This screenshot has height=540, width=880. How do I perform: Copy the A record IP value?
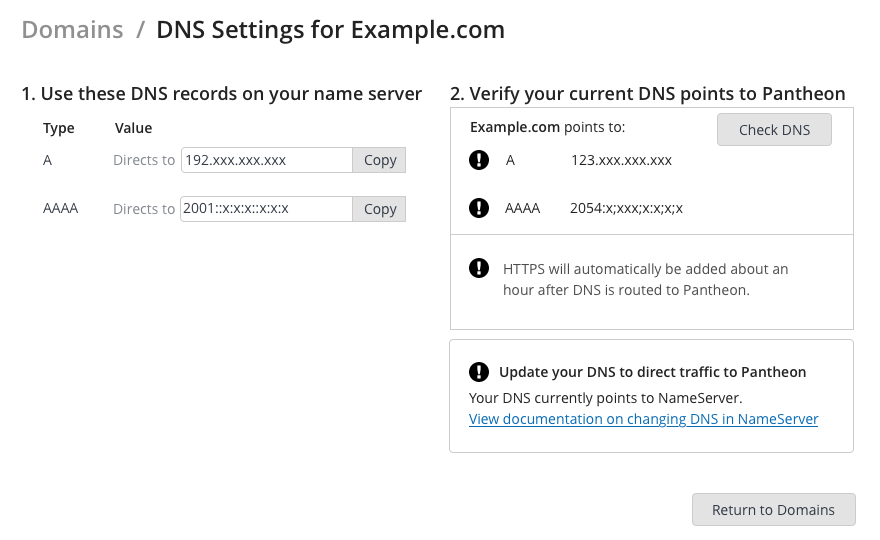click(x=379, y=160)
